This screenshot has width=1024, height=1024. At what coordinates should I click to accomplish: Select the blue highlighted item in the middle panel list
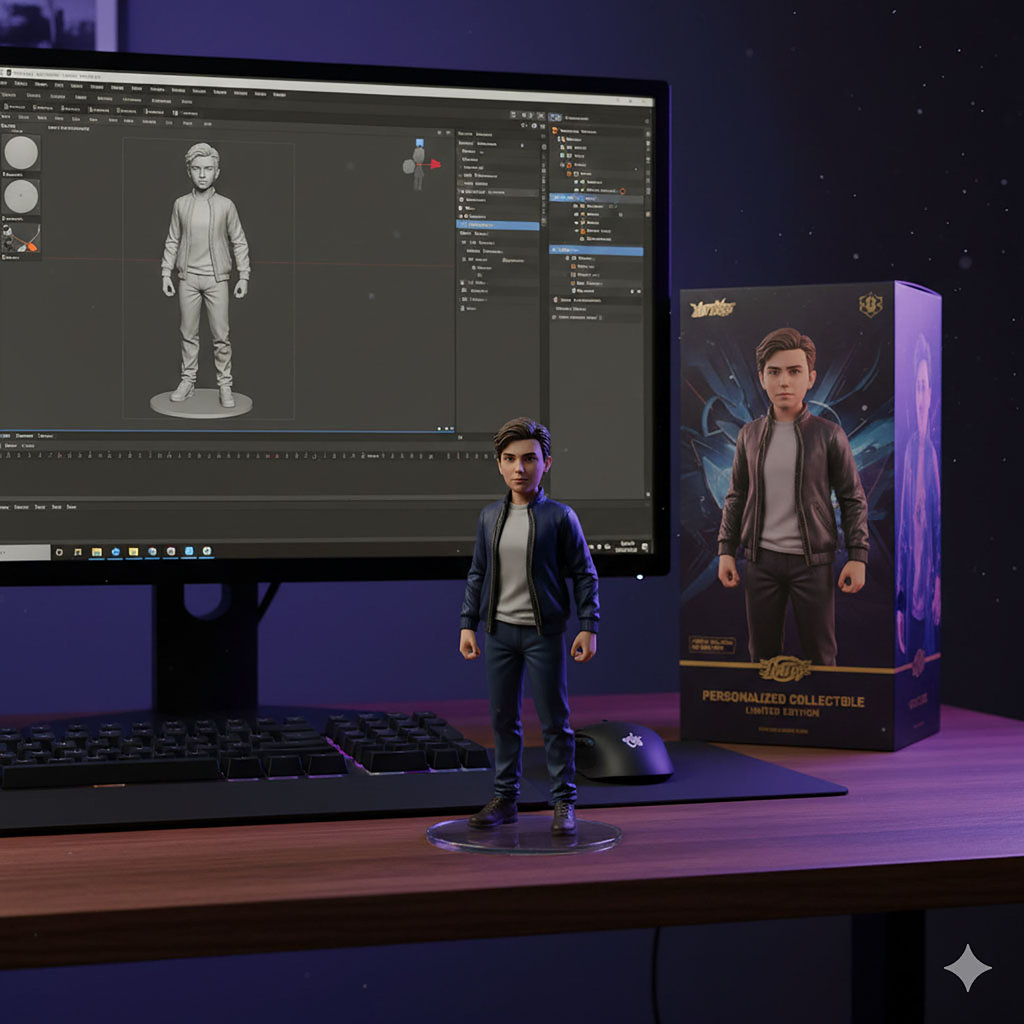click(x=498, y=225)
